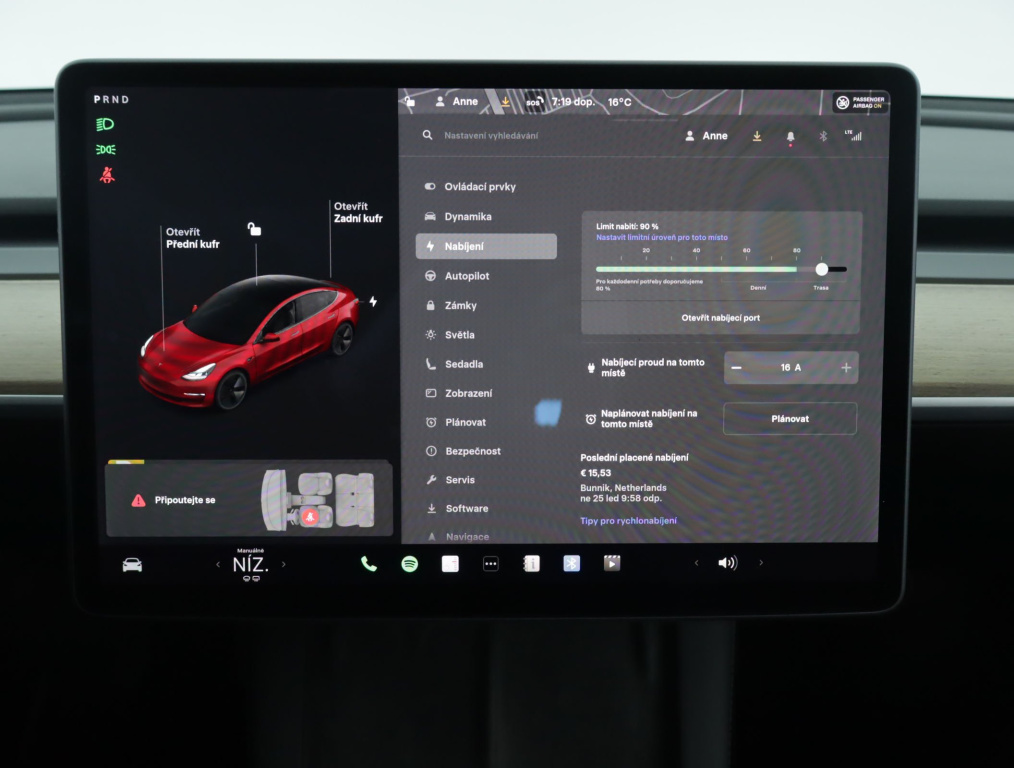Viewport: 1014px width, 768px height.
Task: Open the Theater video app icon
Action: click(x=612, y=563)
